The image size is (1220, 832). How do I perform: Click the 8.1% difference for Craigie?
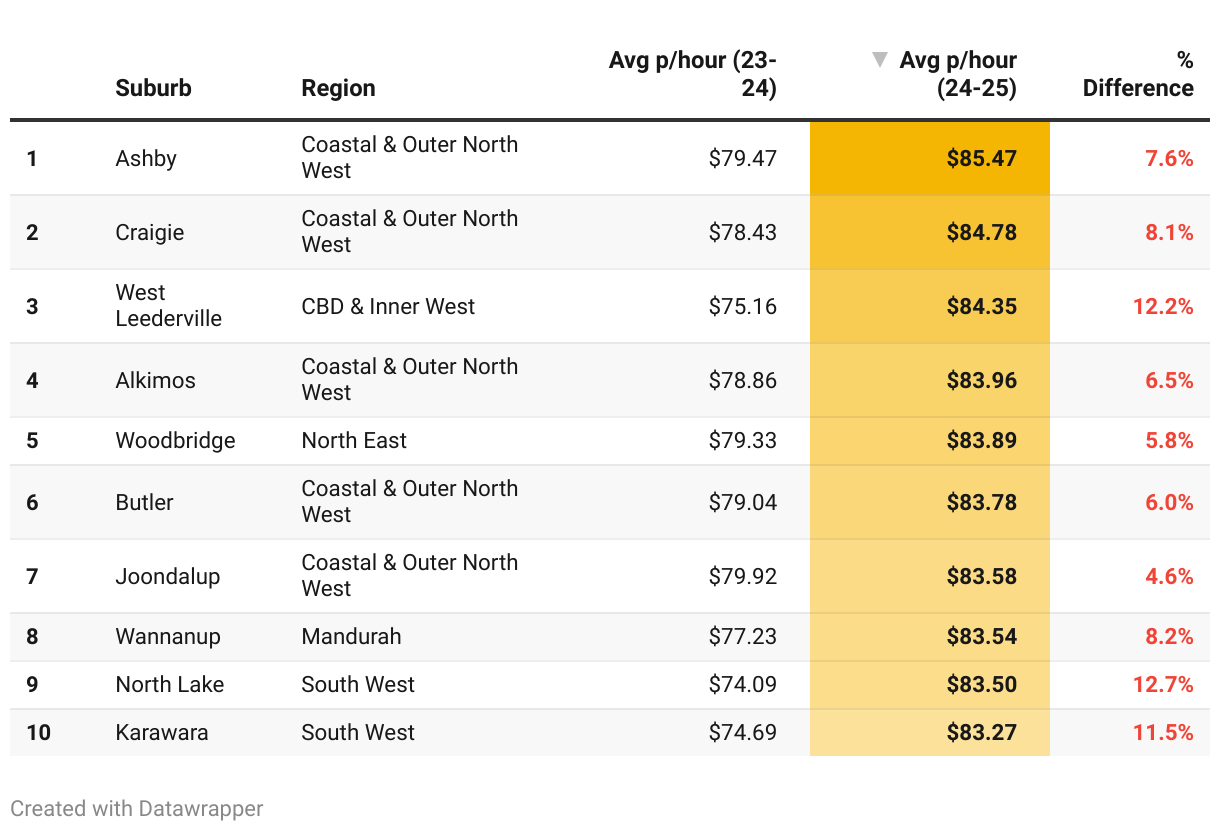[1169, 232]
